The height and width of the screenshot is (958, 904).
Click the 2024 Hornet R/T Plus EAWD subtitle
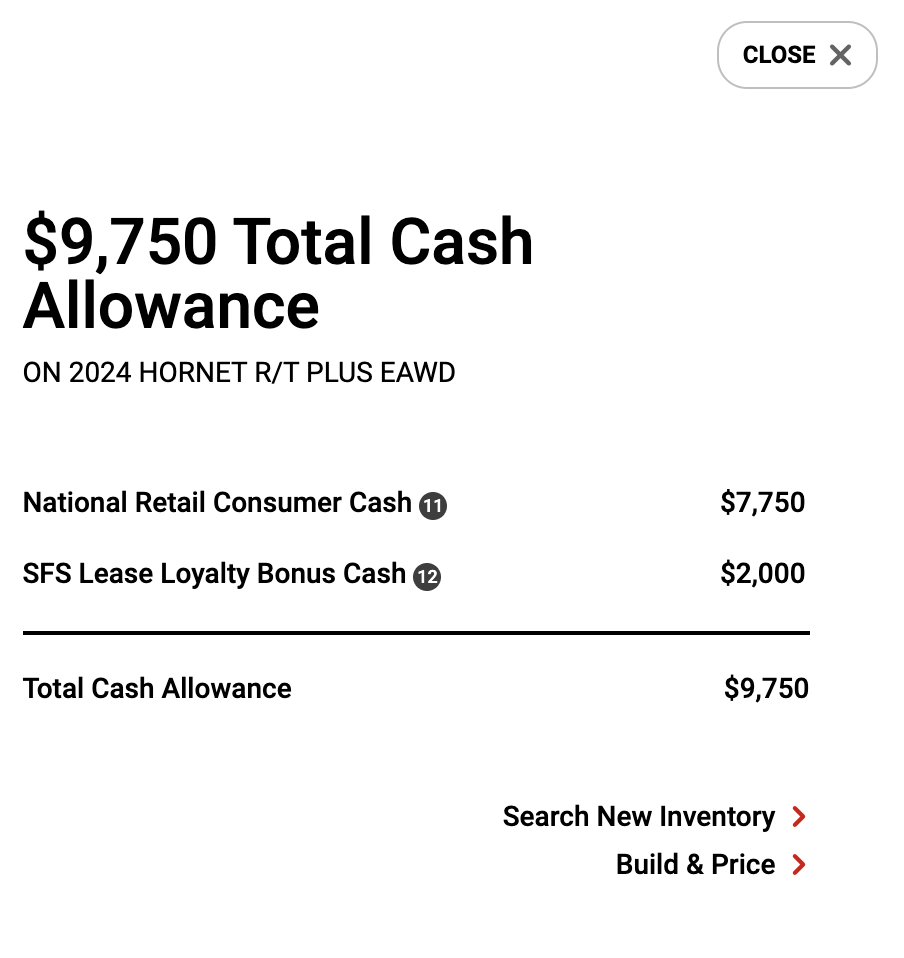(x=239, y=373)
